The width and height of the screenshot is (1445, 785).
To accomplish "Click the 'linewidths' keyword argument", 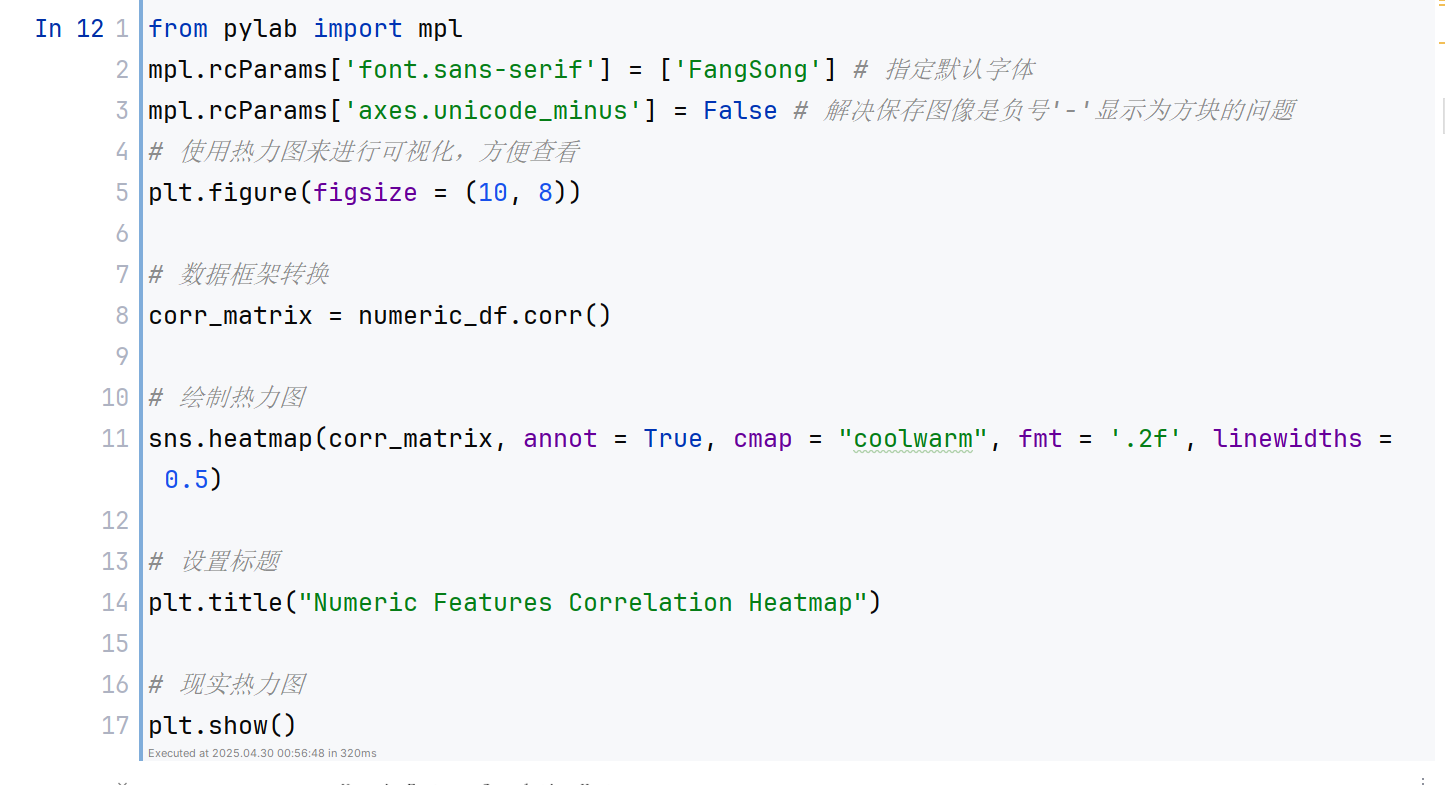I will [1287, 438].
